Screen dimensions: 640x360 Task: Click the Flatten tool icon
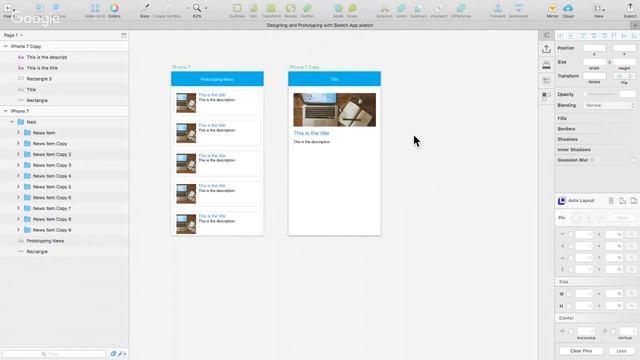[307, 8]
